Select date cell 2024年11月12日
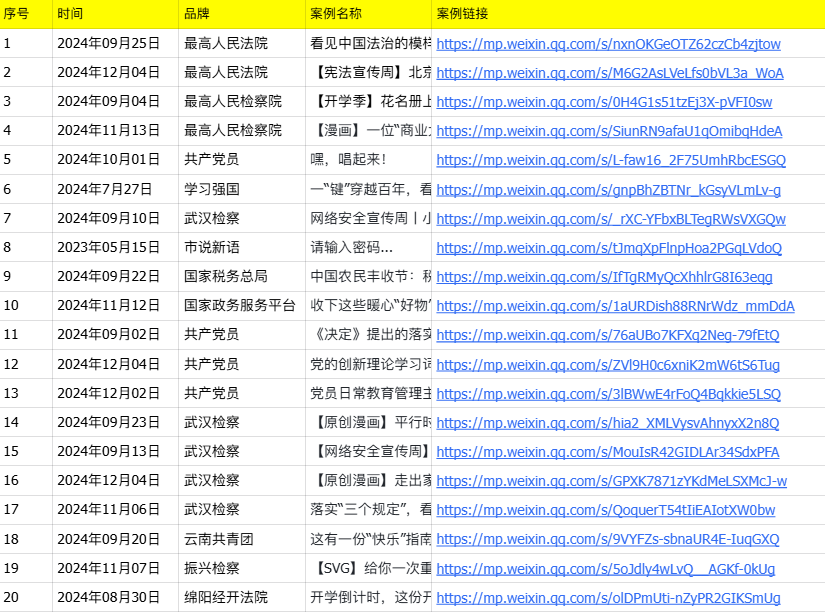825x612 pixels. coord(116,305)
